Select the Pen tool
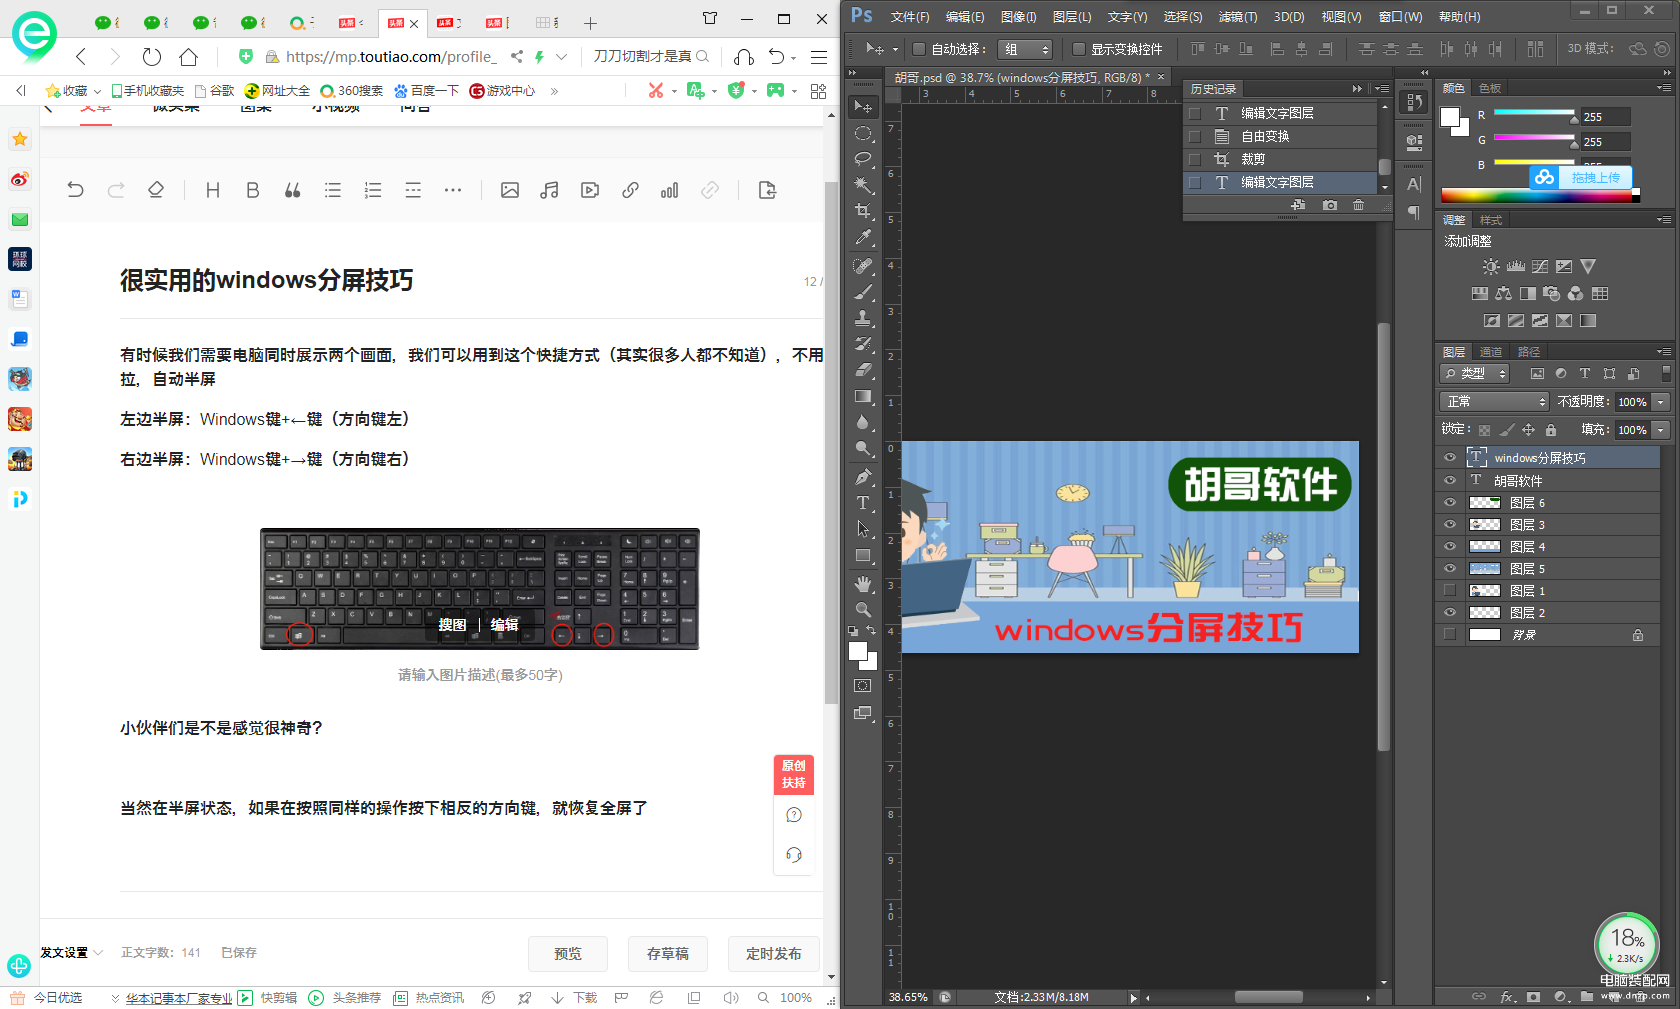The width and height of the screenshot is (1680, 1009). coord(863,477)
